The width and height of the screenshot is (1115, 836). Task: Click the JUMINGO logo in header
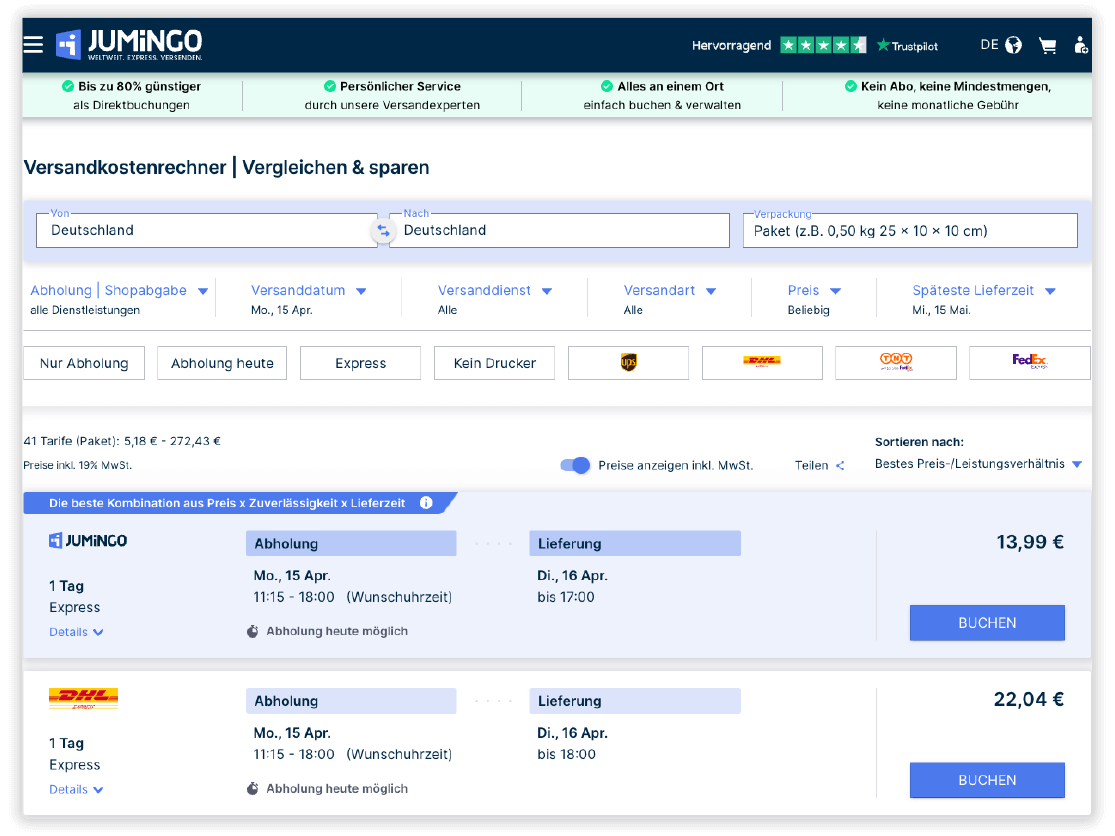tap(130, 44)
